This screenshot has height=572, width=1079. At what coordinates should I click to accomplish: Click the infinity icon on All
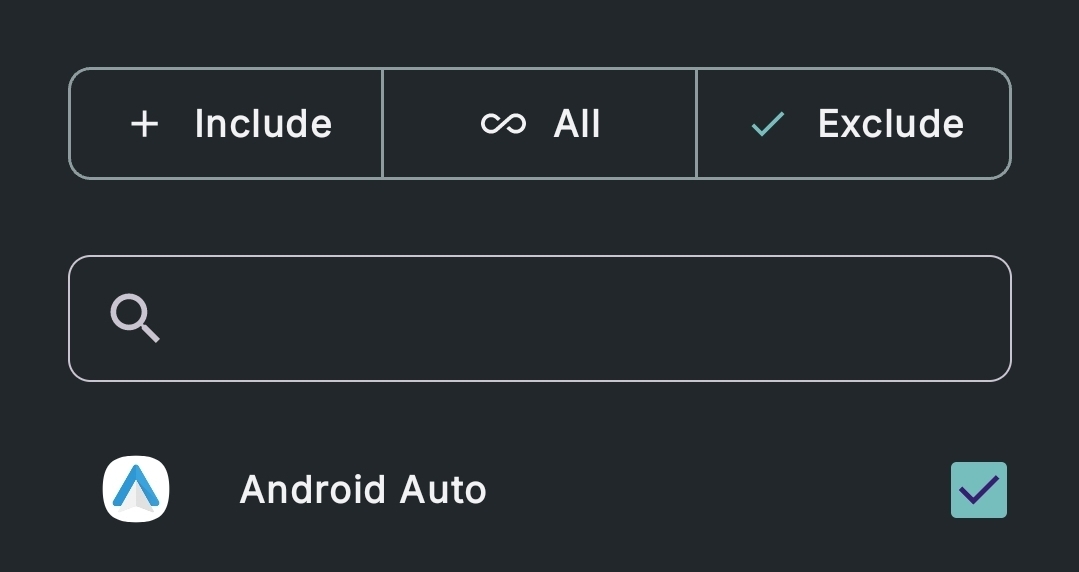503,124
